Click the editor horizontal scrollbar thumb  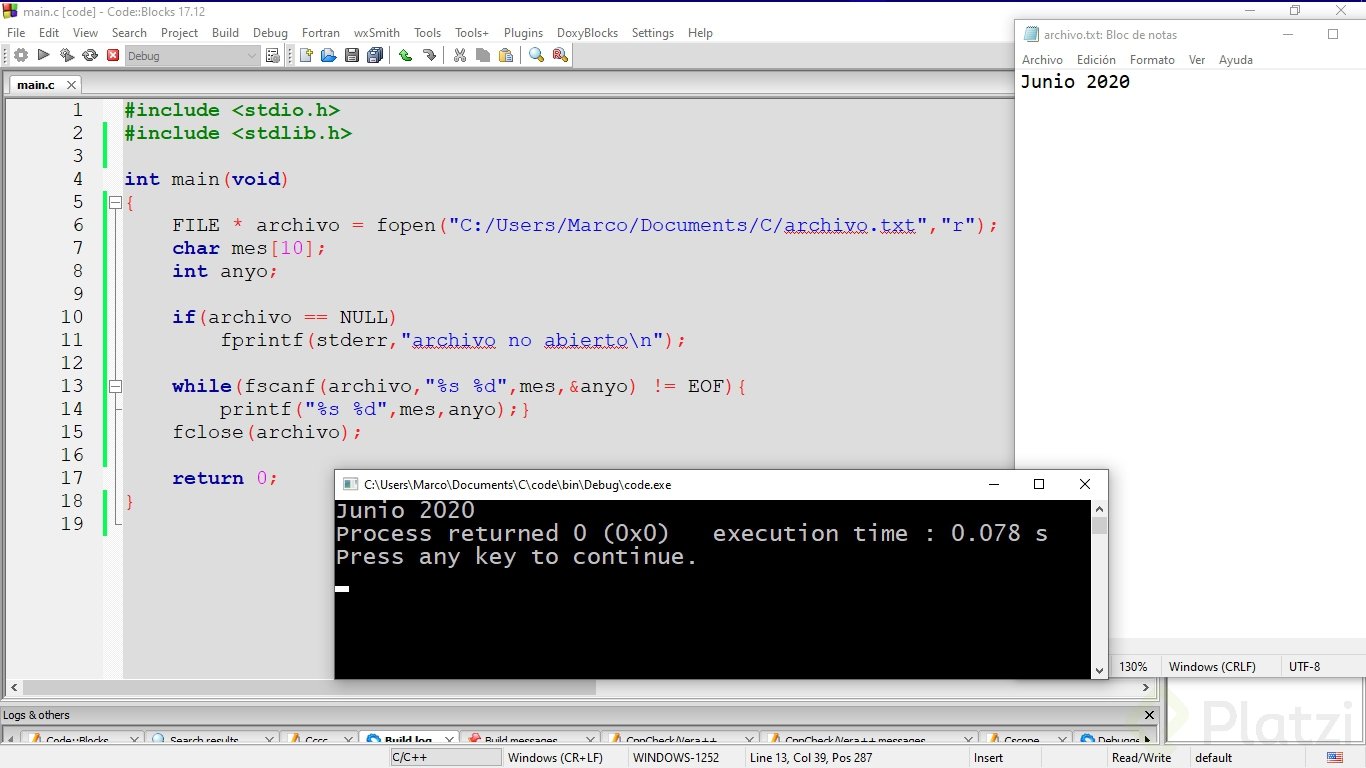[x=309, y=688]
